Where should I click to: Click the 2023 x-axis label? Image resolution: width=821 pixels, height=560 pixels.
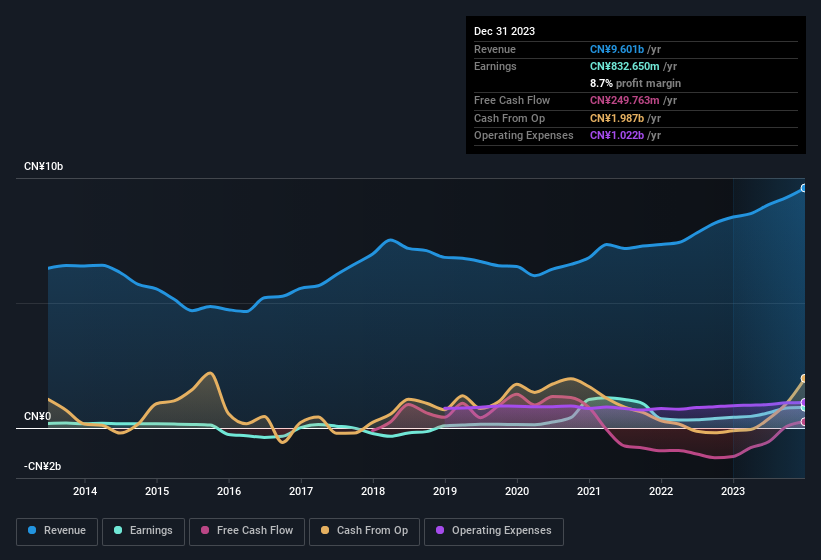pos(733,491)
